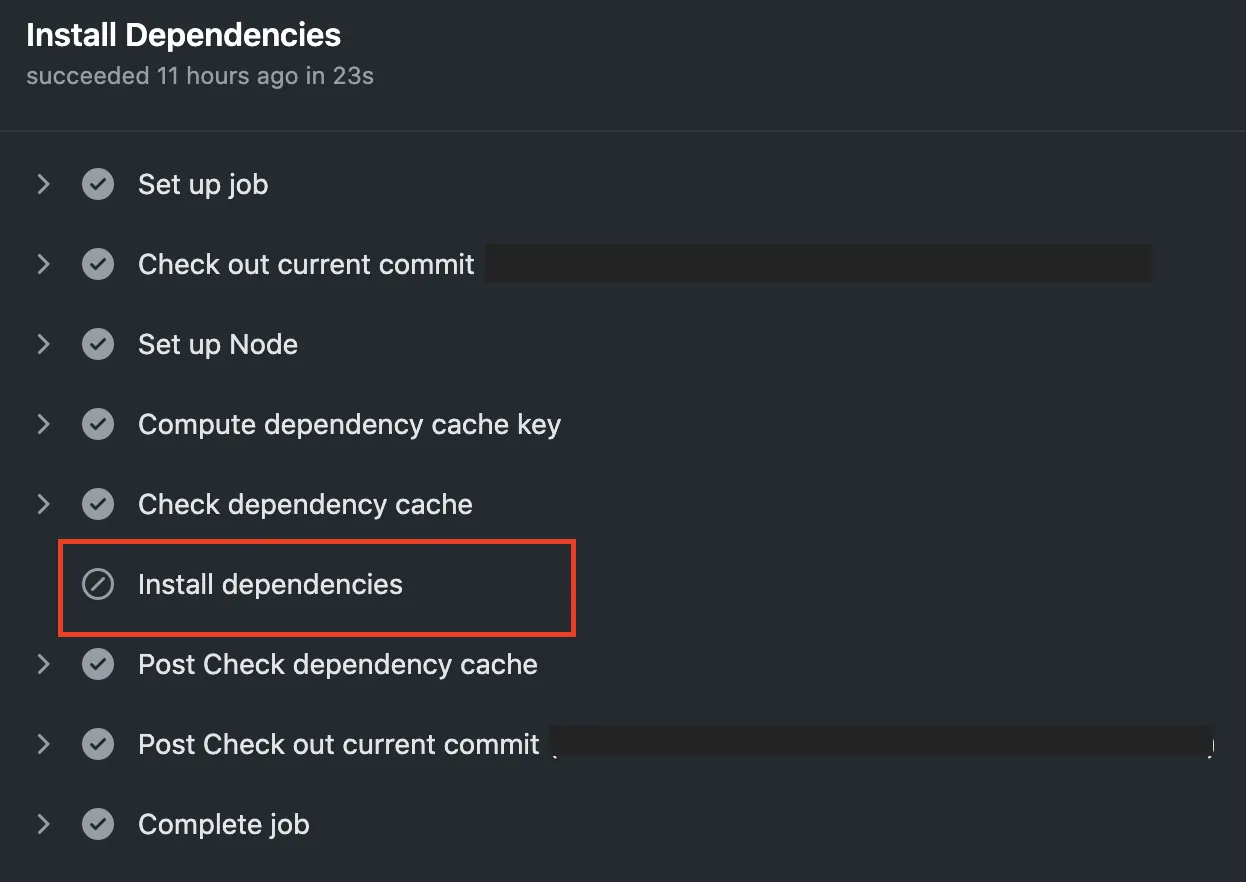
Task: Open the Post Check out current commit step label
Action: 338,745
